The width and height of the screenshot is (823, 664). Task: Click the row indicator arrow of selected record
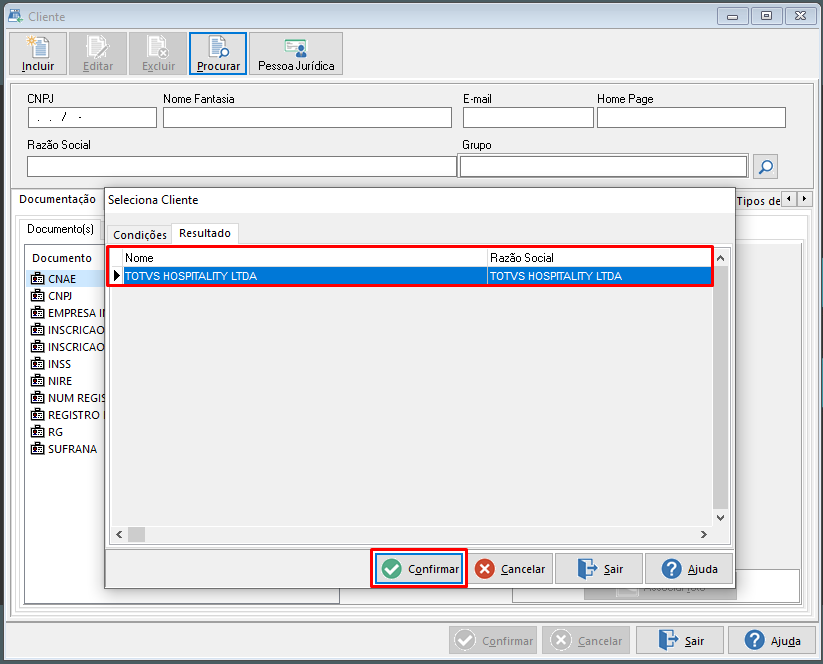117,276
